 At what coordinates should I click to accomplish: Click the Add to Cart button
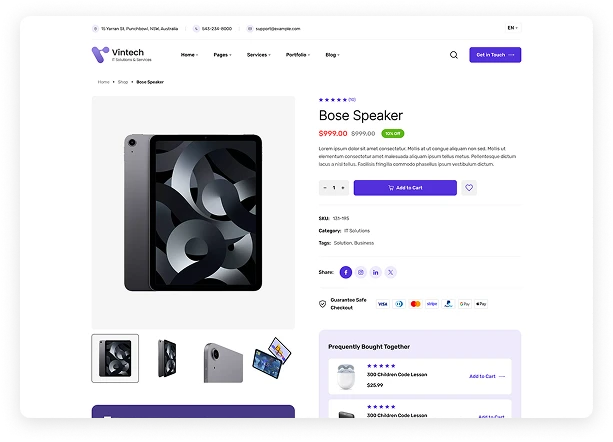coord(405,188)
